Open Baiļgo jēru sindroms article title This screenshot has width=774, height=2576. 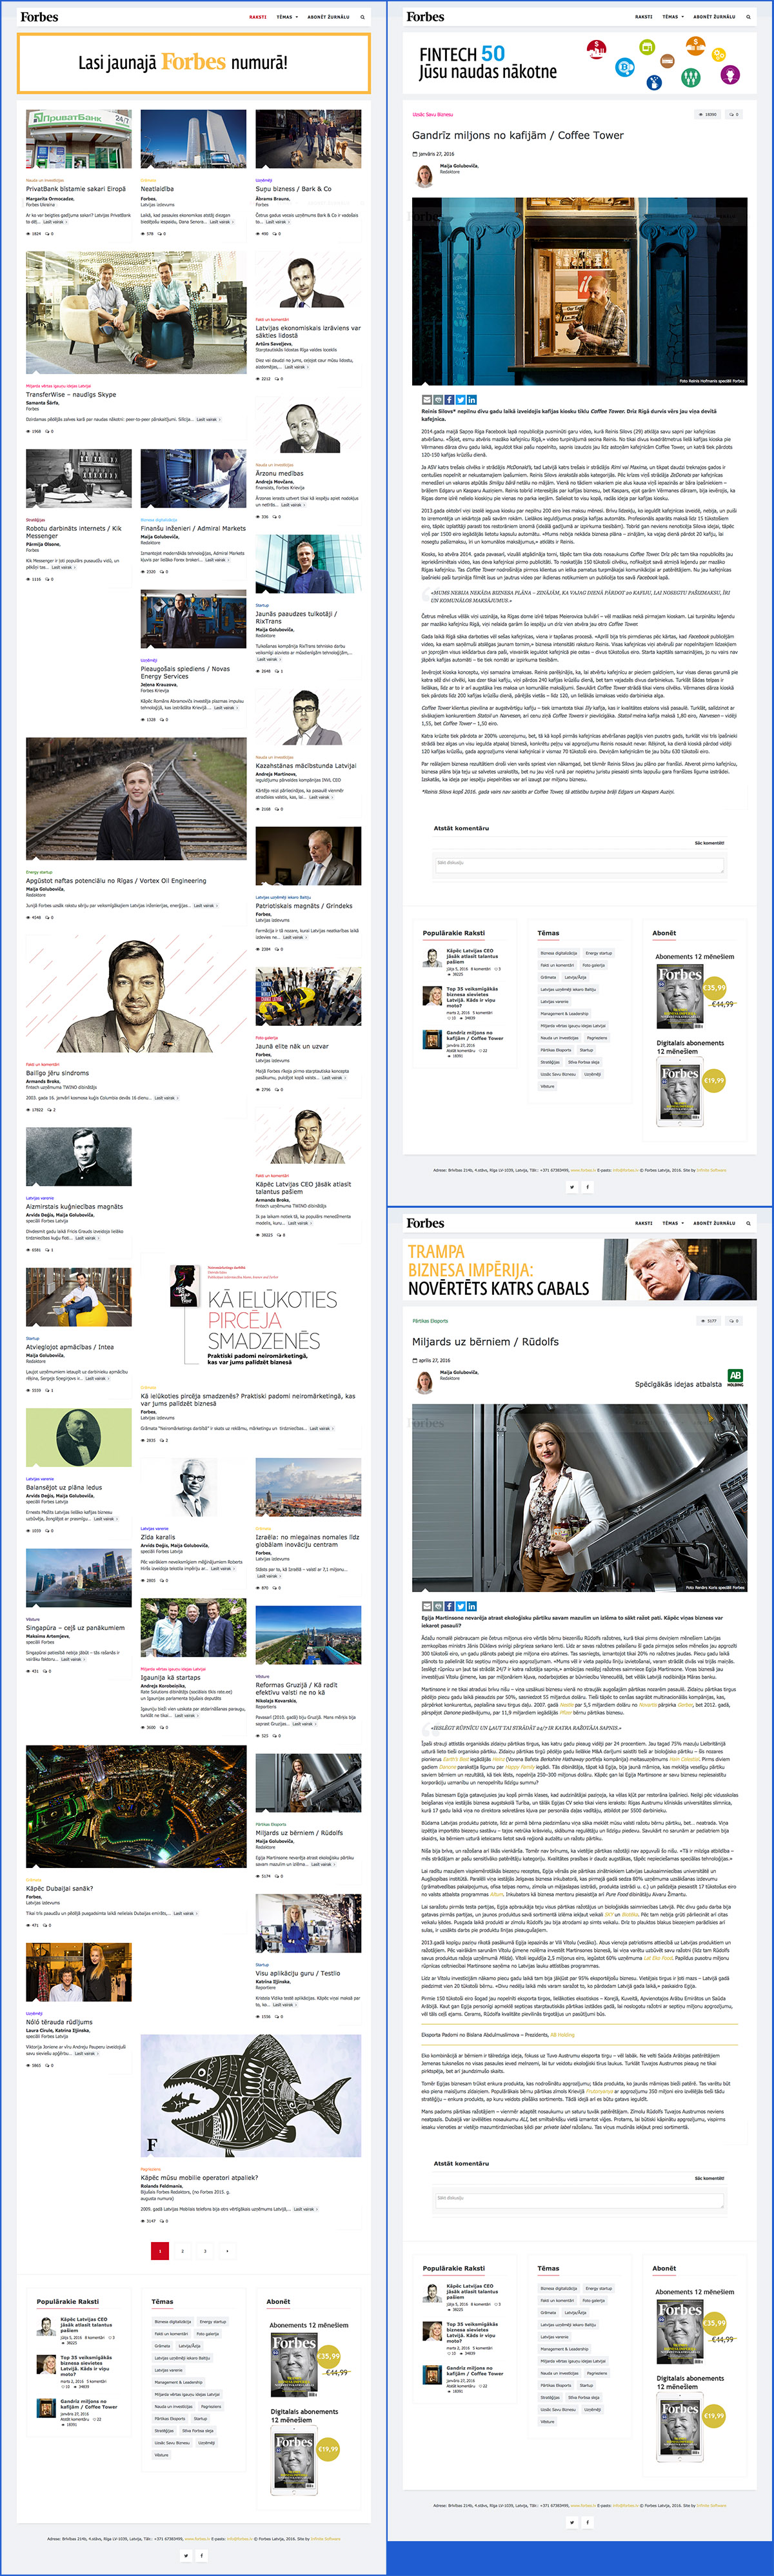pyautogui.click(x=58, y=1073)
